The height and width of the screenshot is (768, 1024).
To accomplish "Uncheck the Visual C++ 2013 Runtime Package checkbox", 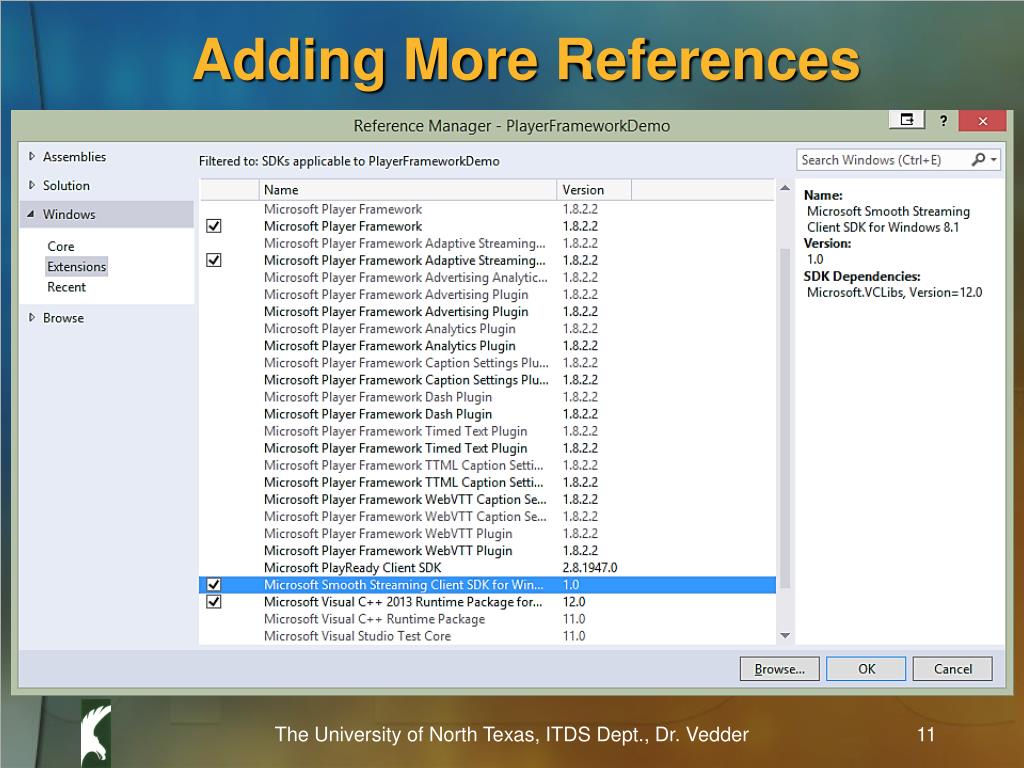I will pyautogui.click(x=214, y=601).
